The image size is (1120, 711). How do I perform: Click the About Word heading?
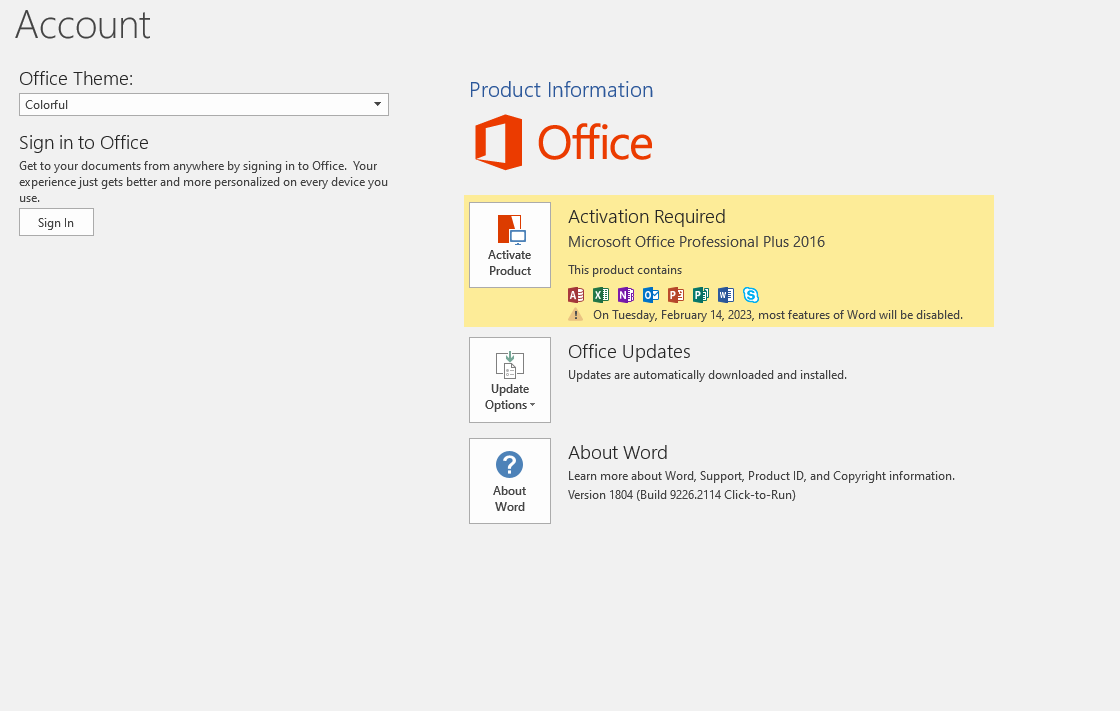coord(618,452)
